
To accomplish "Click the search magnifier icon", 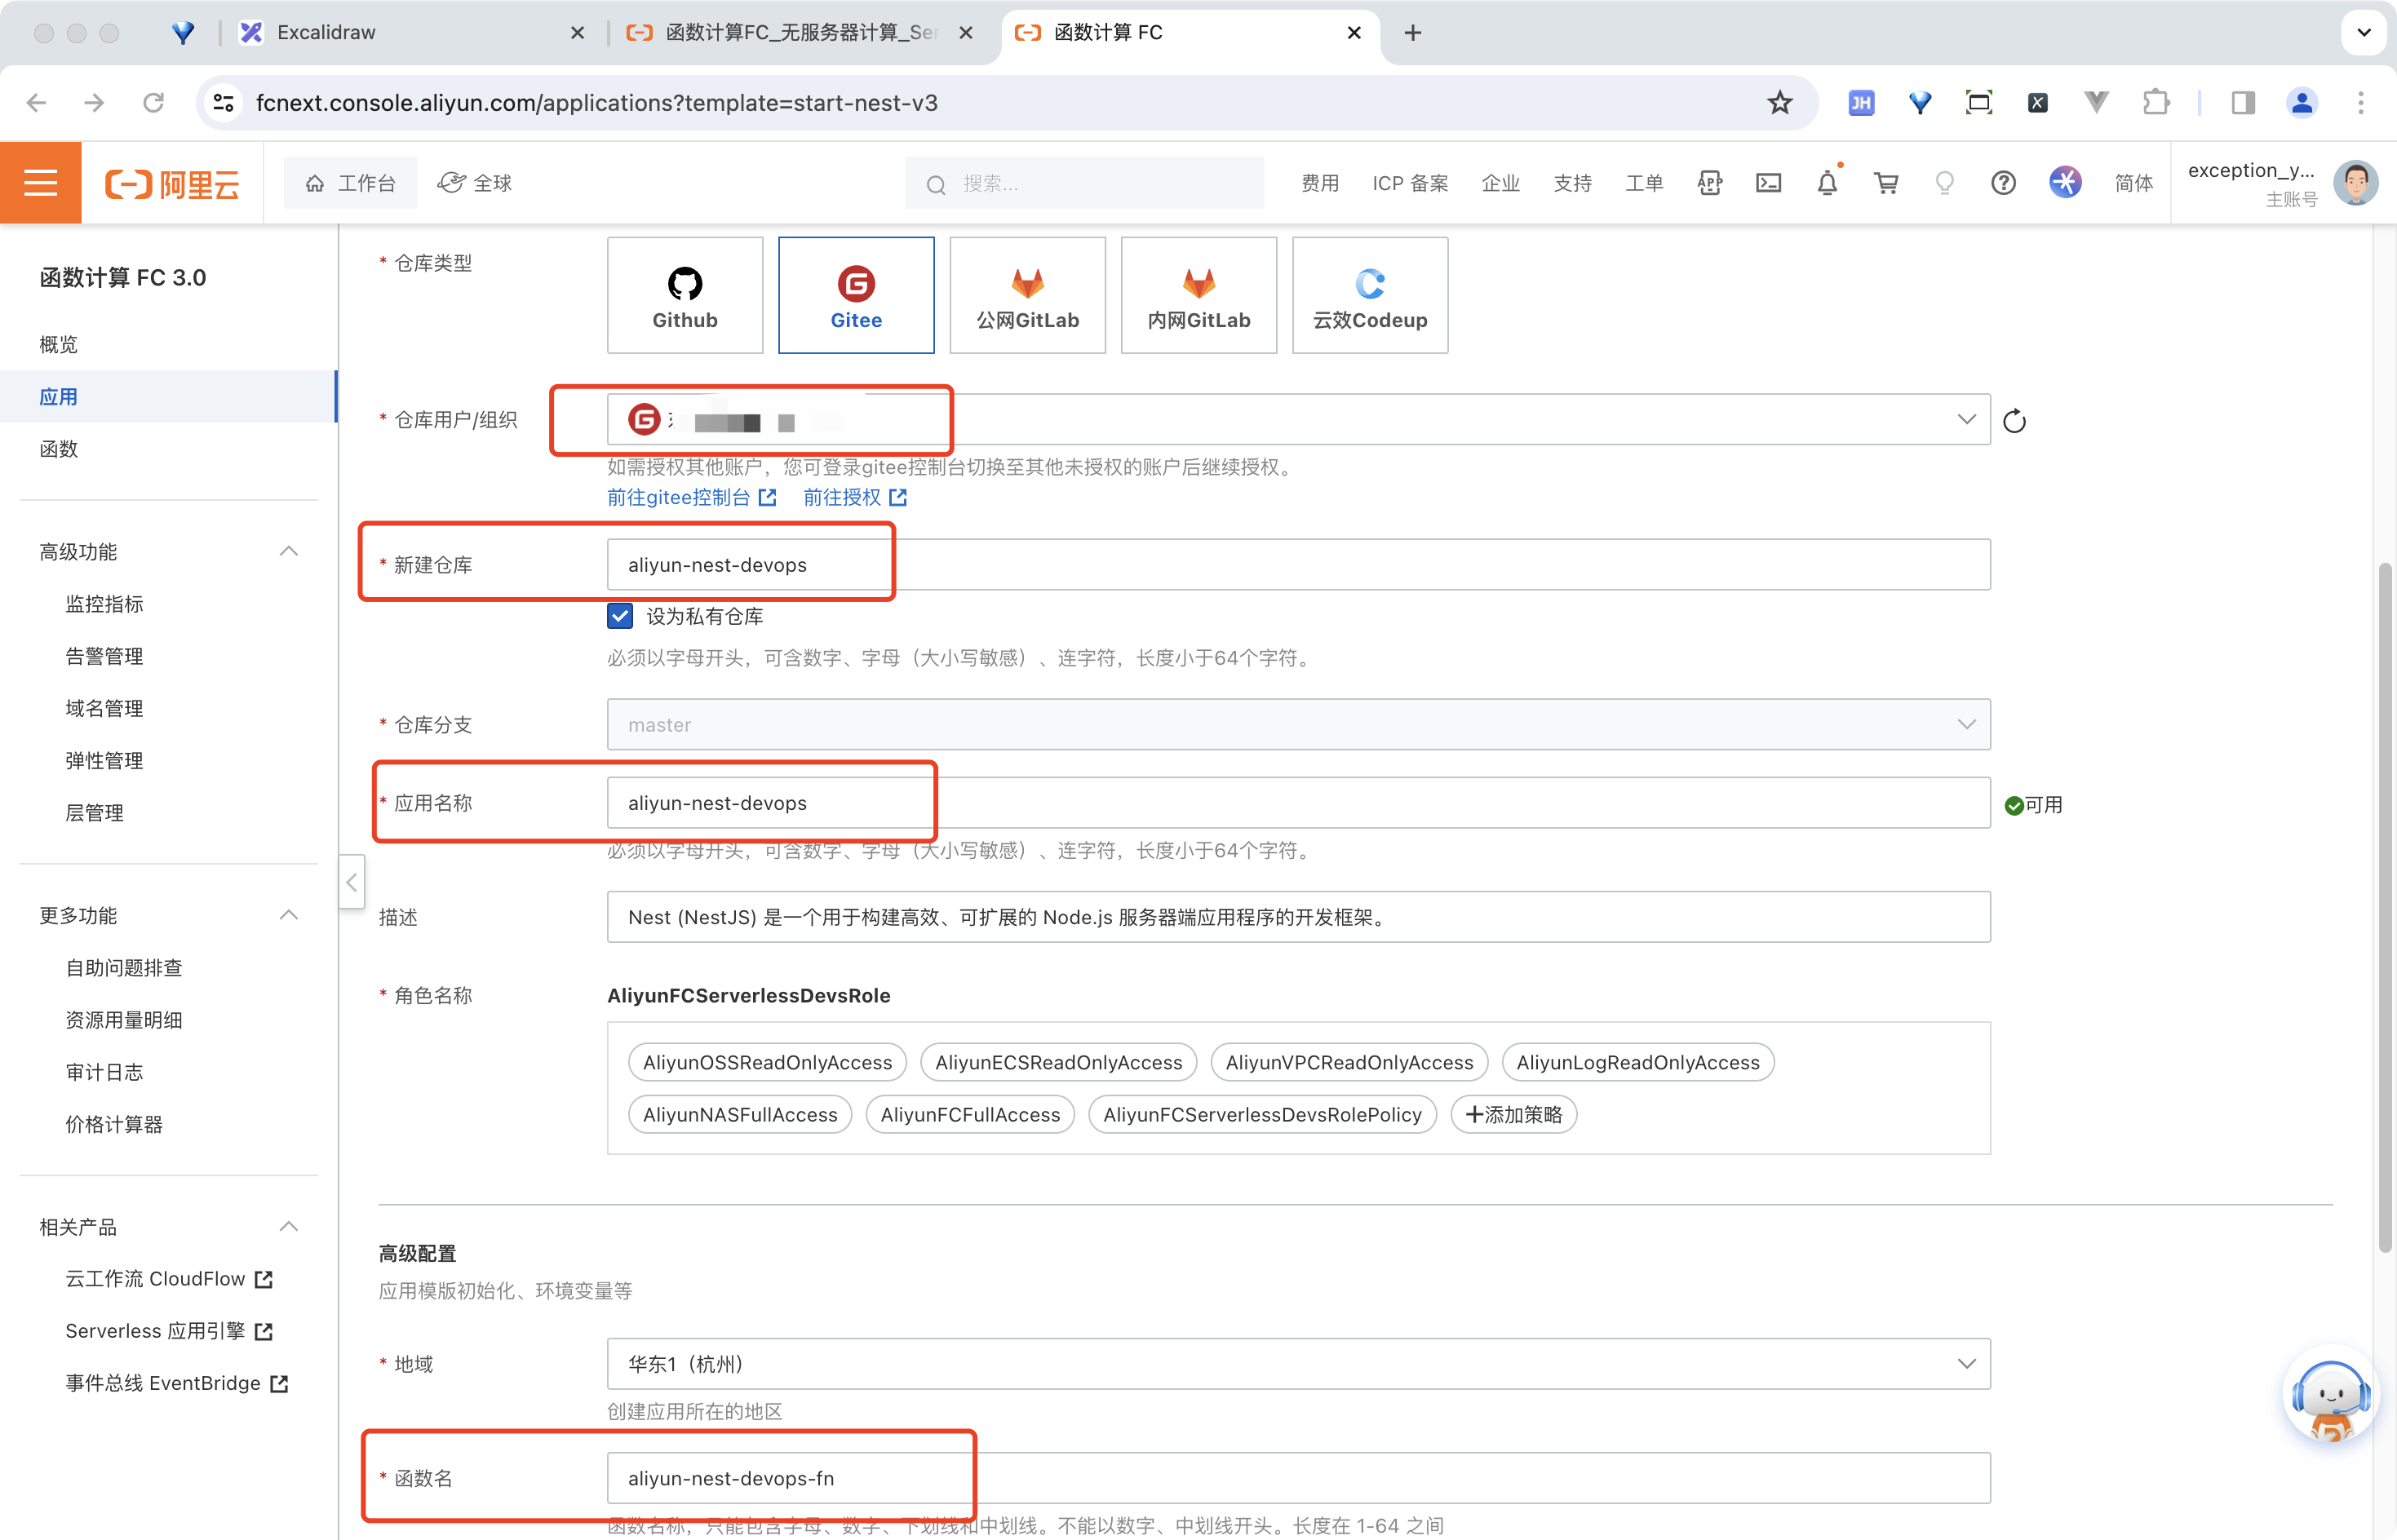I will click(936, 184).
